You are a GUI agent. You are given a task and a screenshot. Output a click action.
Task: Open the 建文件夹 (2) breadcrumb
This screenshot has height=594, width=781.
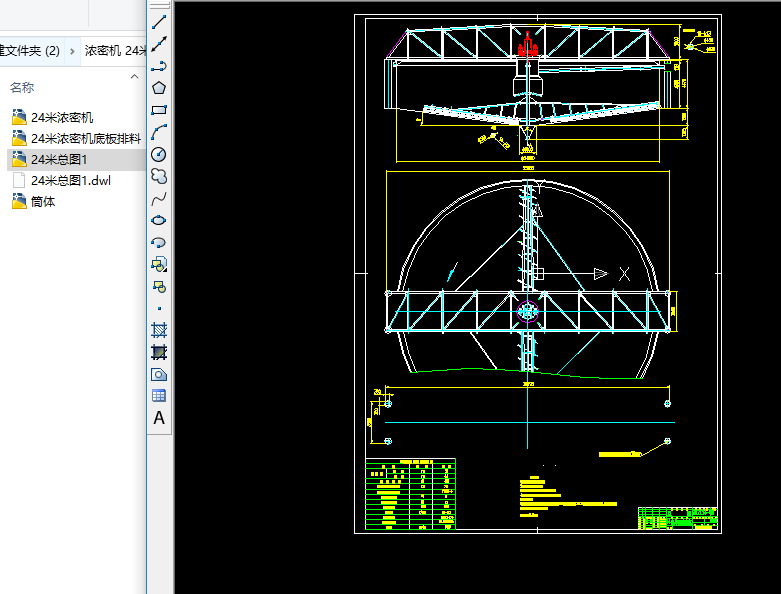[30, 50]
